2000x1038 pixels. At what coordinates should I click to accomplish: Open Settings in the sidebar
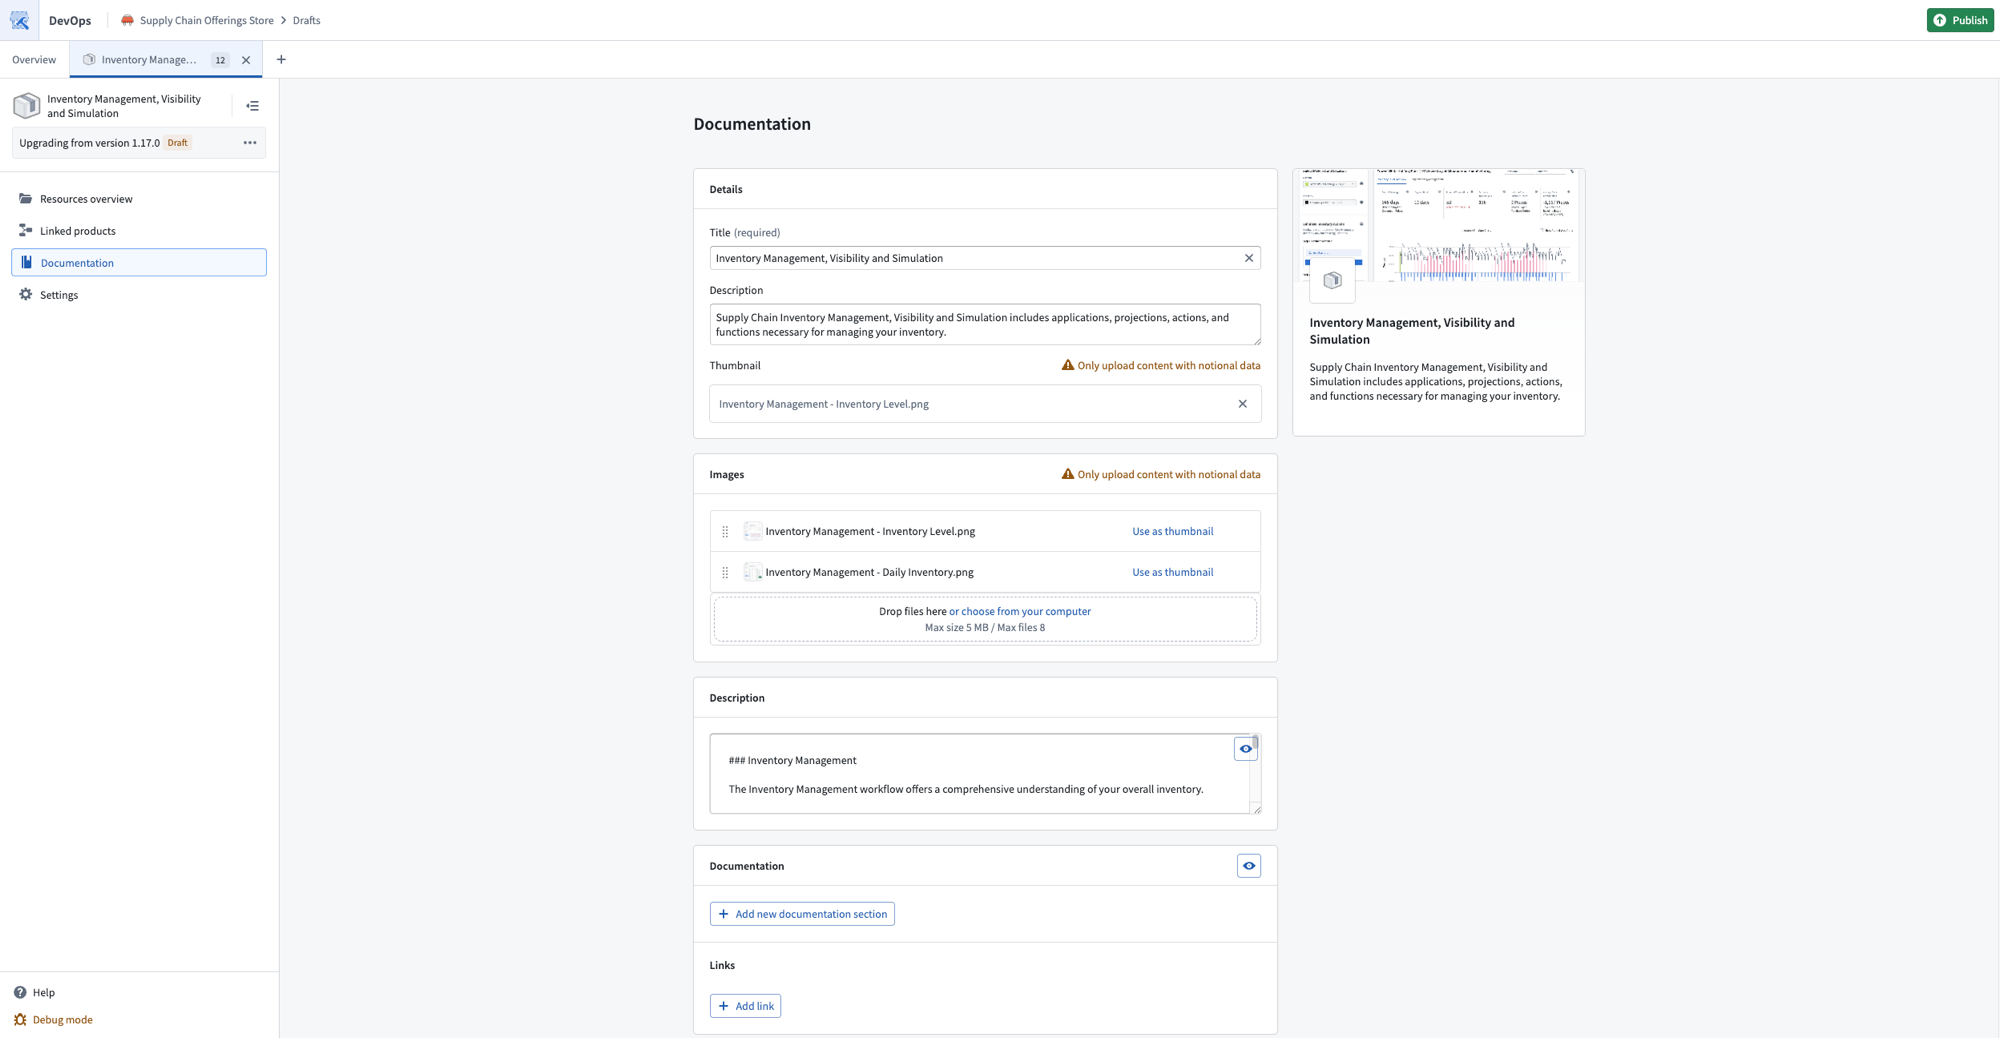[139, 295]
